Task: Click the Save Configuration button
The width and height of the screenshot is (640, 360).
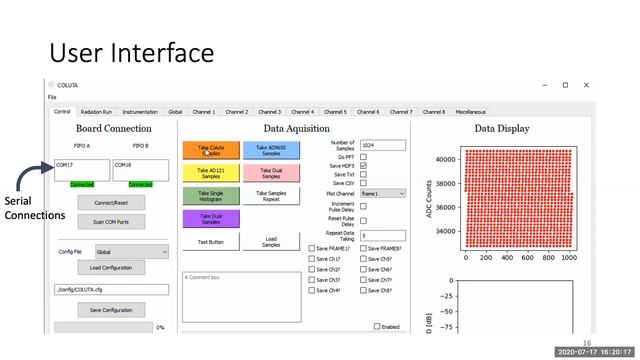Action: coord(111,310)
